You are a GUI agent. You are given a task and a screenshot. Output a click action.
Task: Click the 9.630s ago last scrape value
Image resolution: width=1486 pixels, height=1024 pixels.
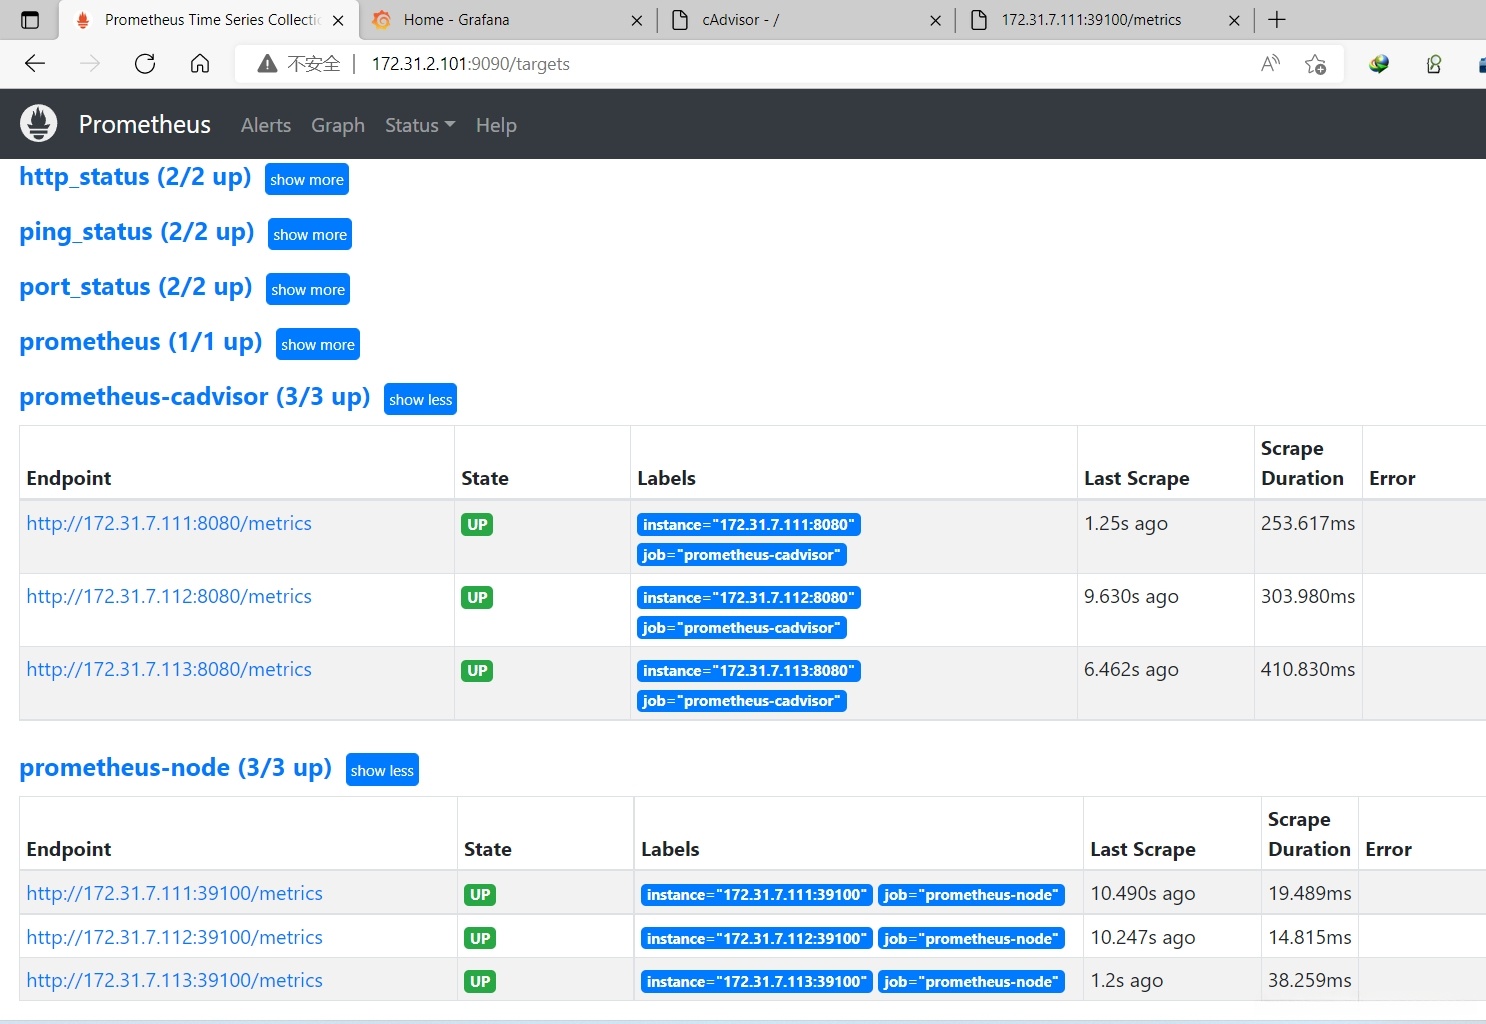click(1131, 596)
